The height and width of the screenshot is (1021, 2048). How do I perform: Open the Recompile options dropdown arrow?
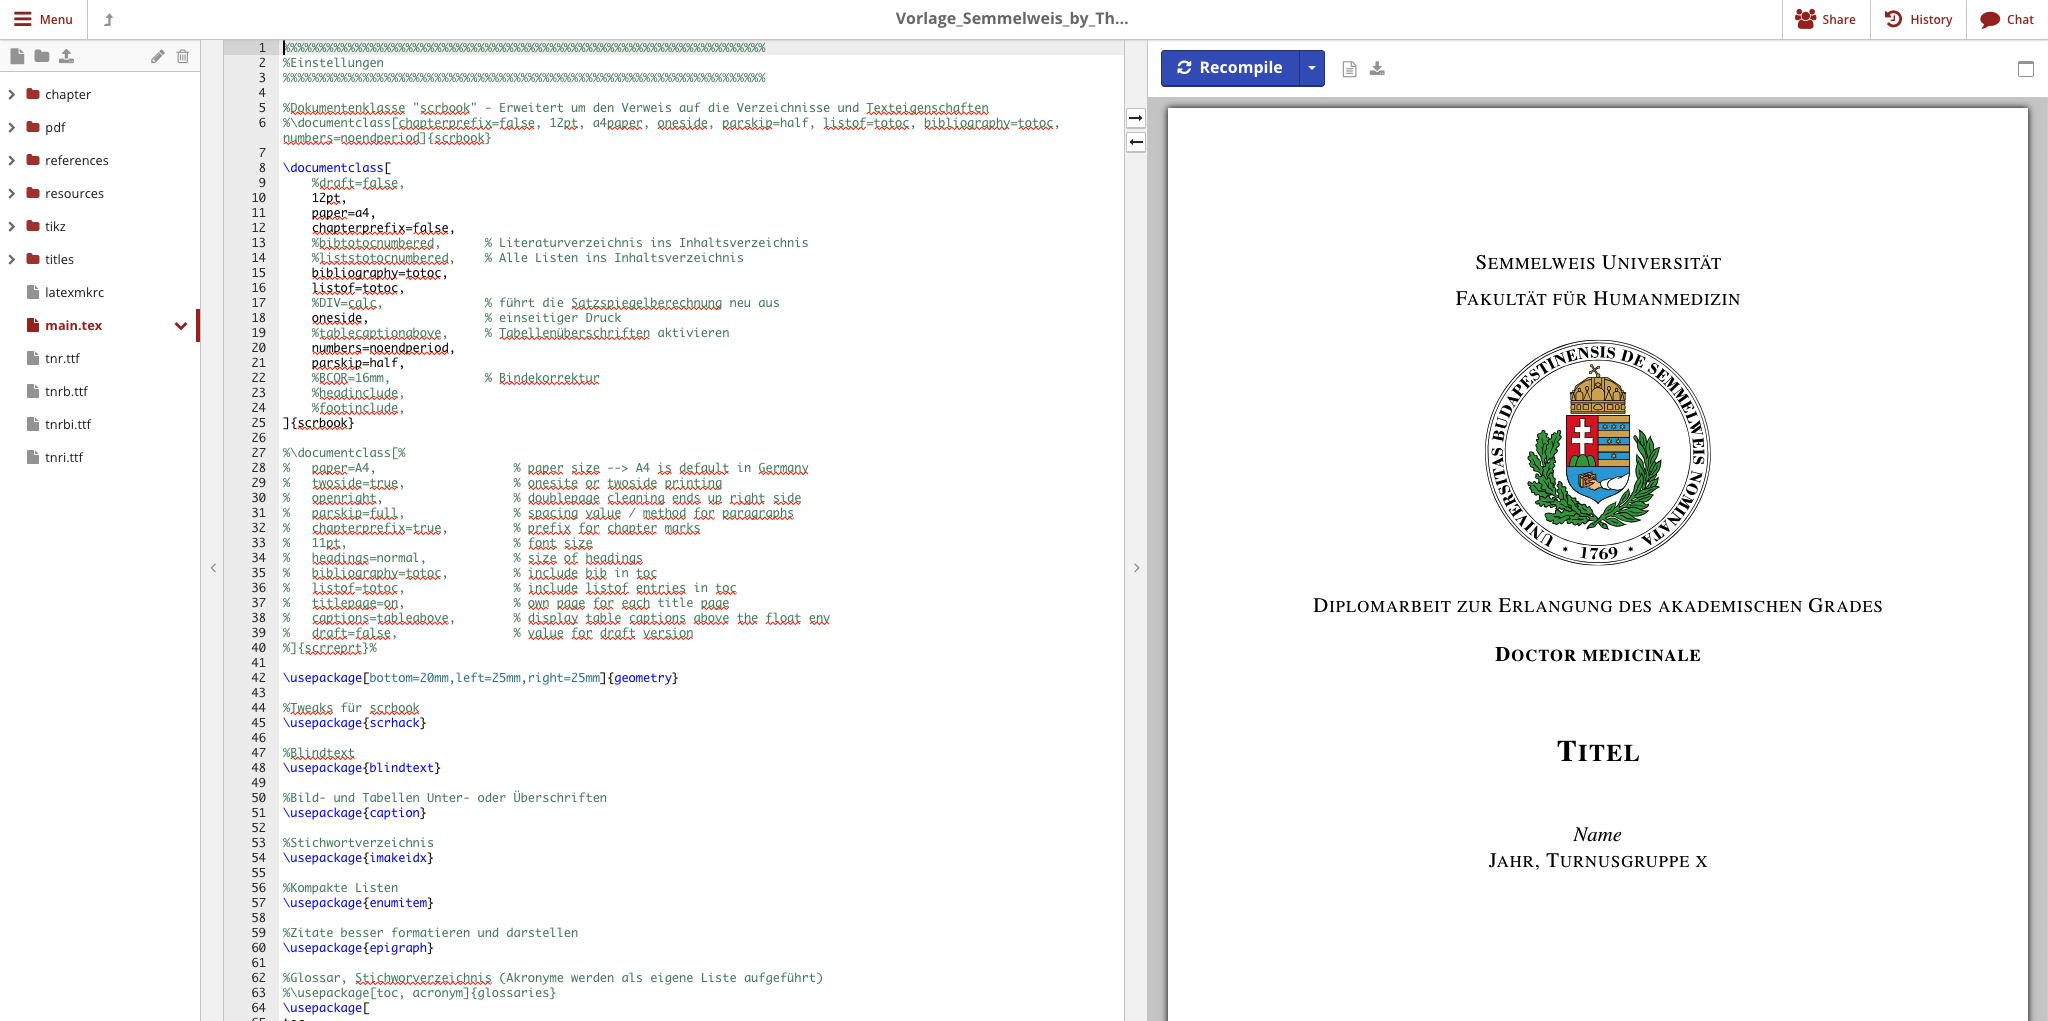coord(1311,68)
